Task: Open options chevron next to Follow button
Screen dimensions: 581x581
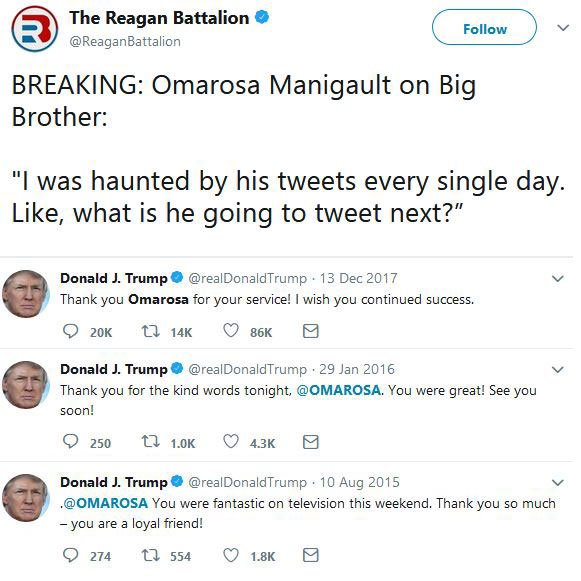Action: coord(563,28)
